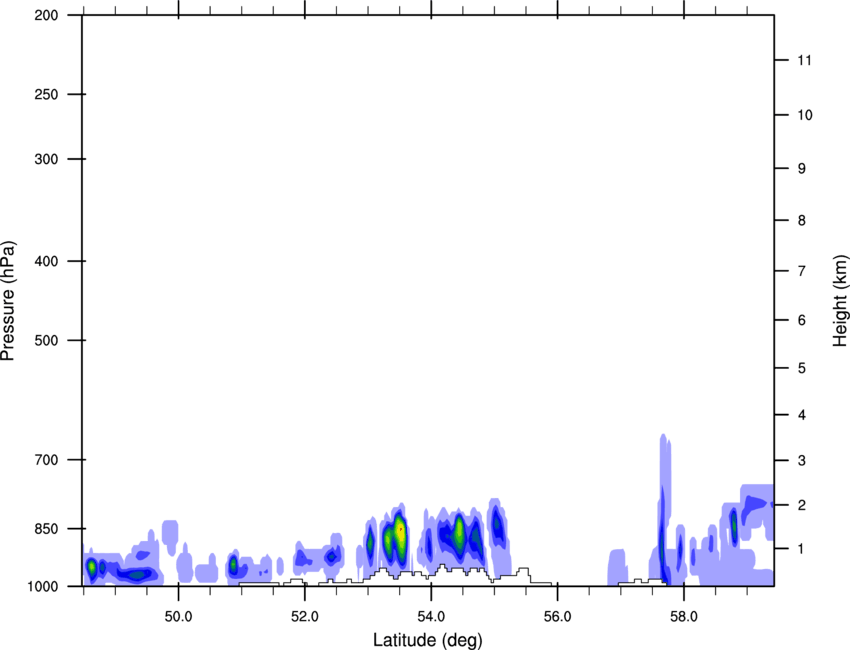Click the 'Latitude (deg)' axis title

click(428, 640)
